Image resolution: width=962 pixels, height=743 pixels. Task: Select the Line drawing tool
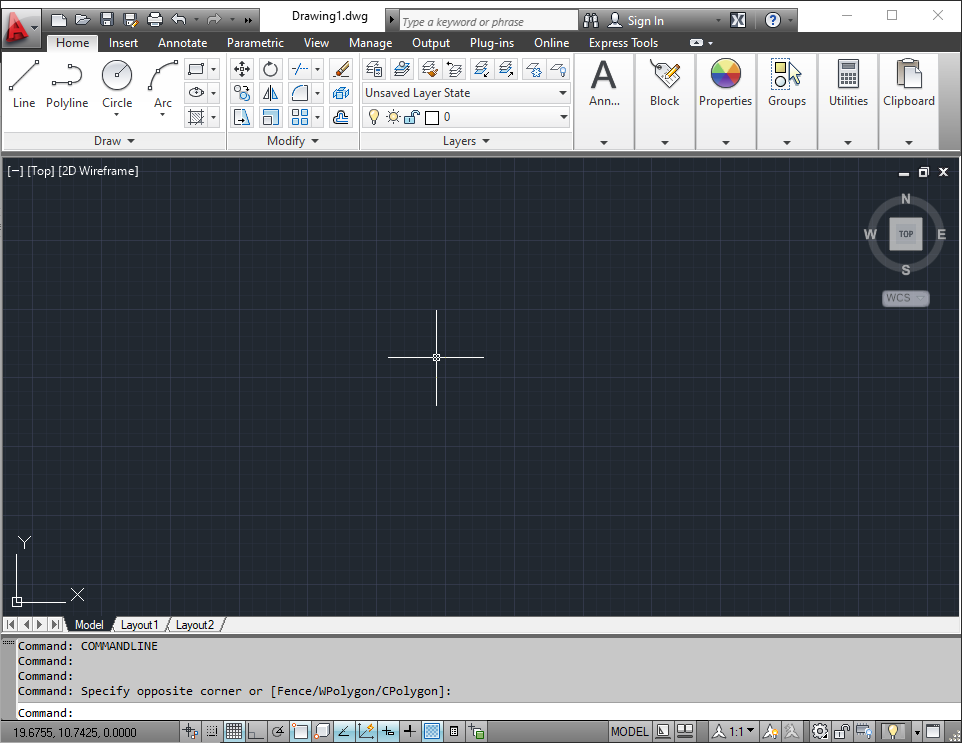click(24, 85)
